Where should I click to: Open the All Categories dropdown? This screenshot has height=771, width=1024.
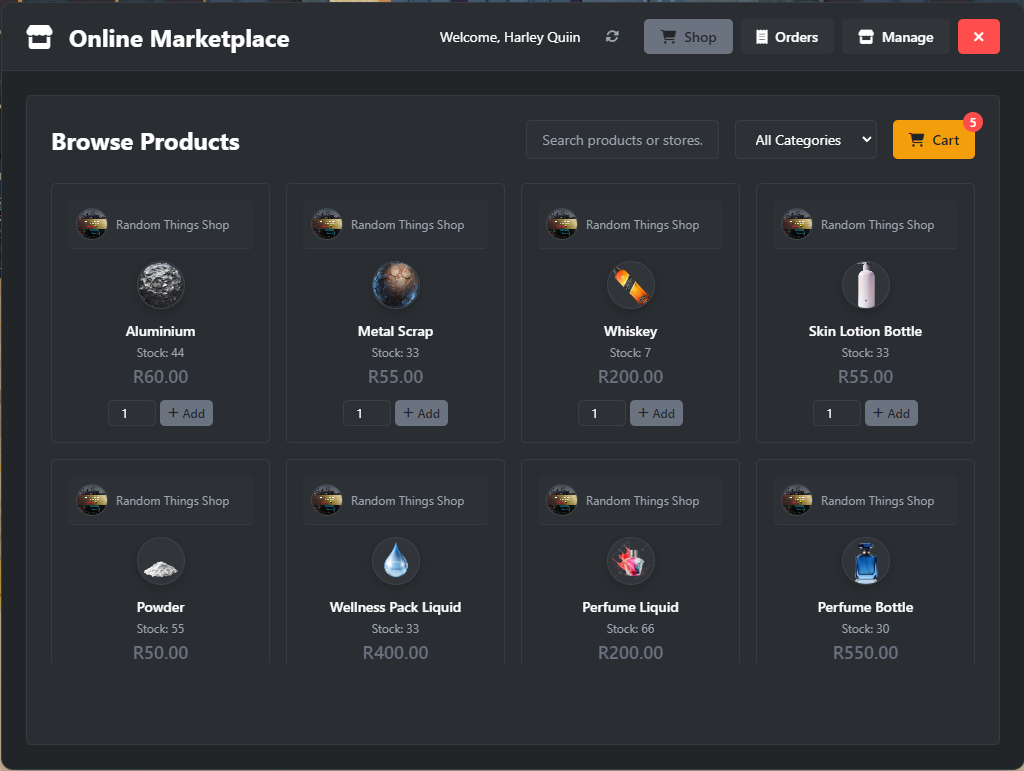coord(805,140)
